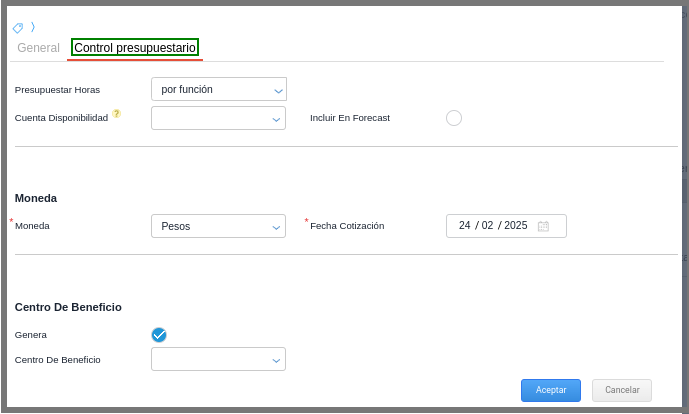The image size is (689, 414).
Task: Uncheck the Genera checkbox
Action: point(159,335)
